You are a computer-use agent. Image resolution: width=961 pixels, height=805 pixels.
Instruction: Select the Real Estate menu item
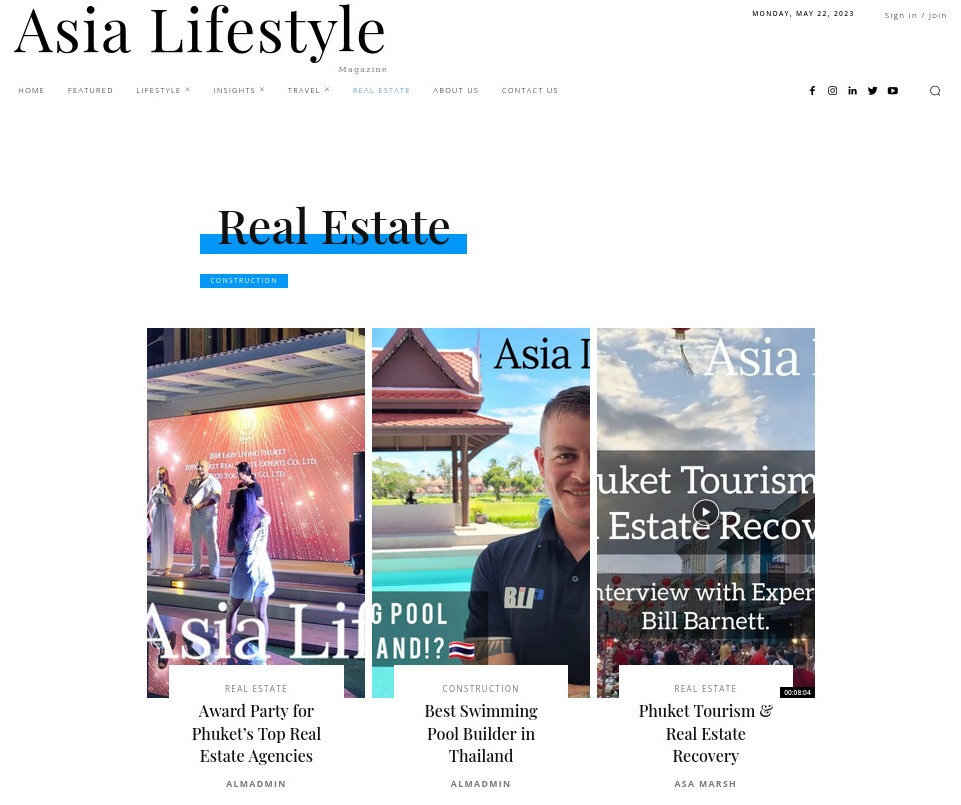point(381,91)
